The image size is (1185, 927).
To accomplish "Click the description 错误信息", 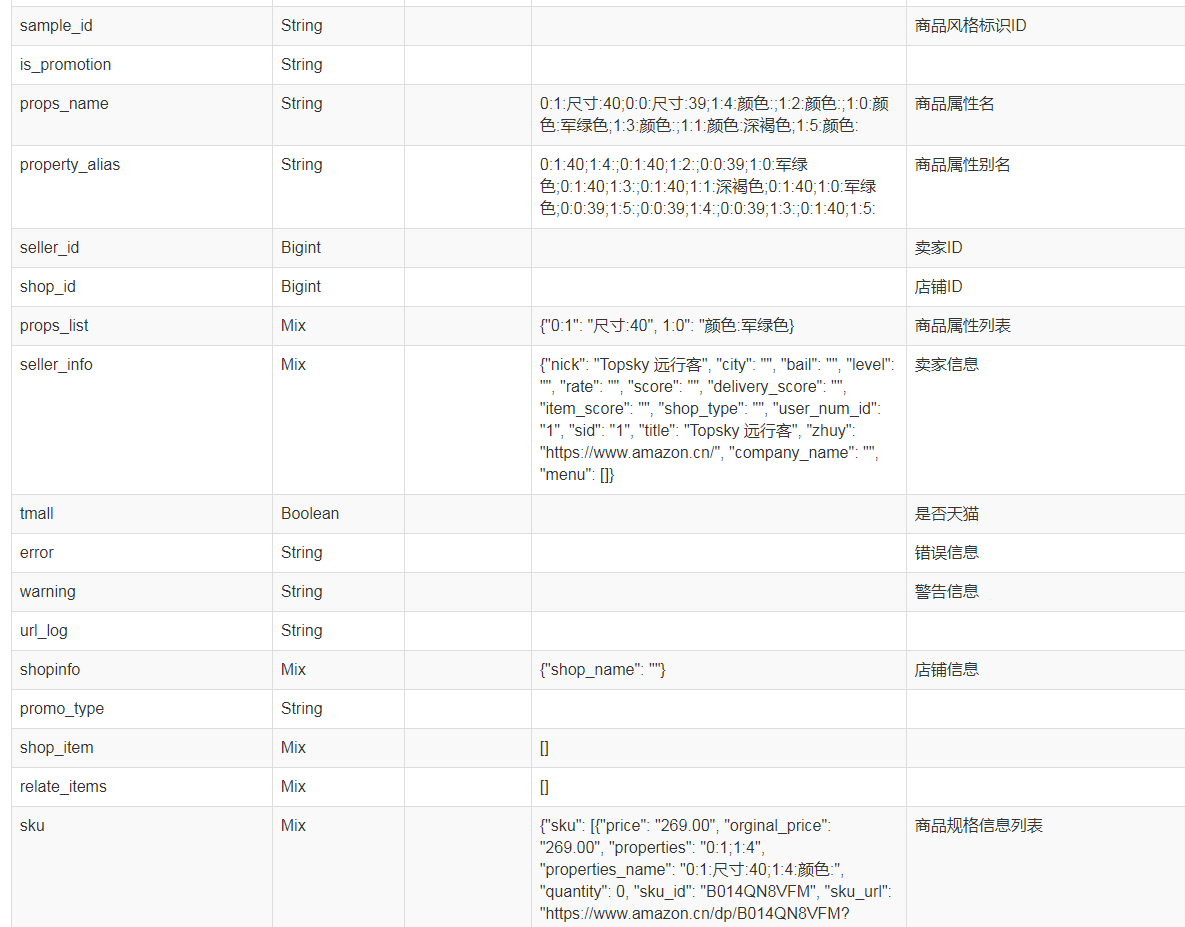I will pyautogui.click(x=946, y=553).
